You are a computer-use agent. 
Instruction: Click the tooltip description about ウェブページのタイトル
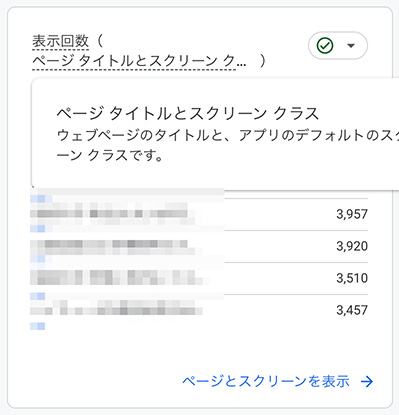coord(228,145)
